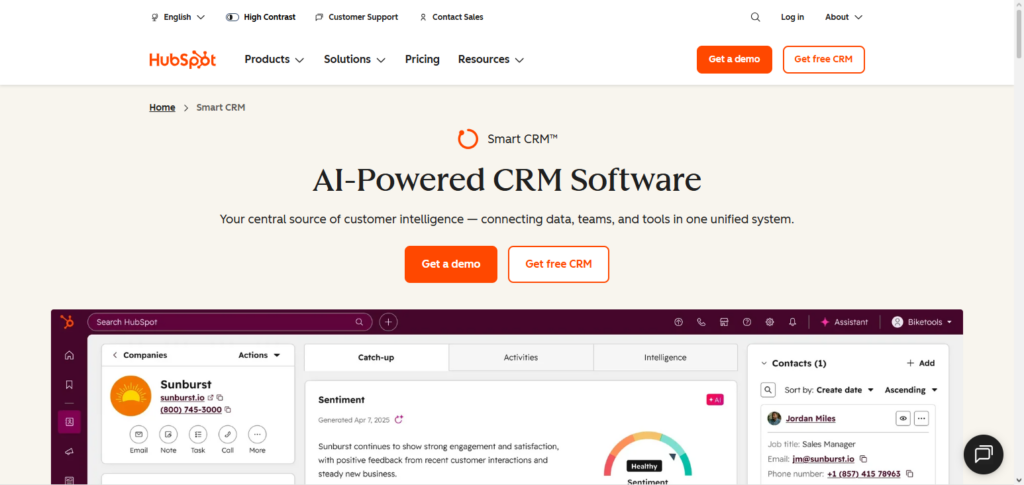
Task: Click the Home breadcrumb link
Action: click(162, 108)
